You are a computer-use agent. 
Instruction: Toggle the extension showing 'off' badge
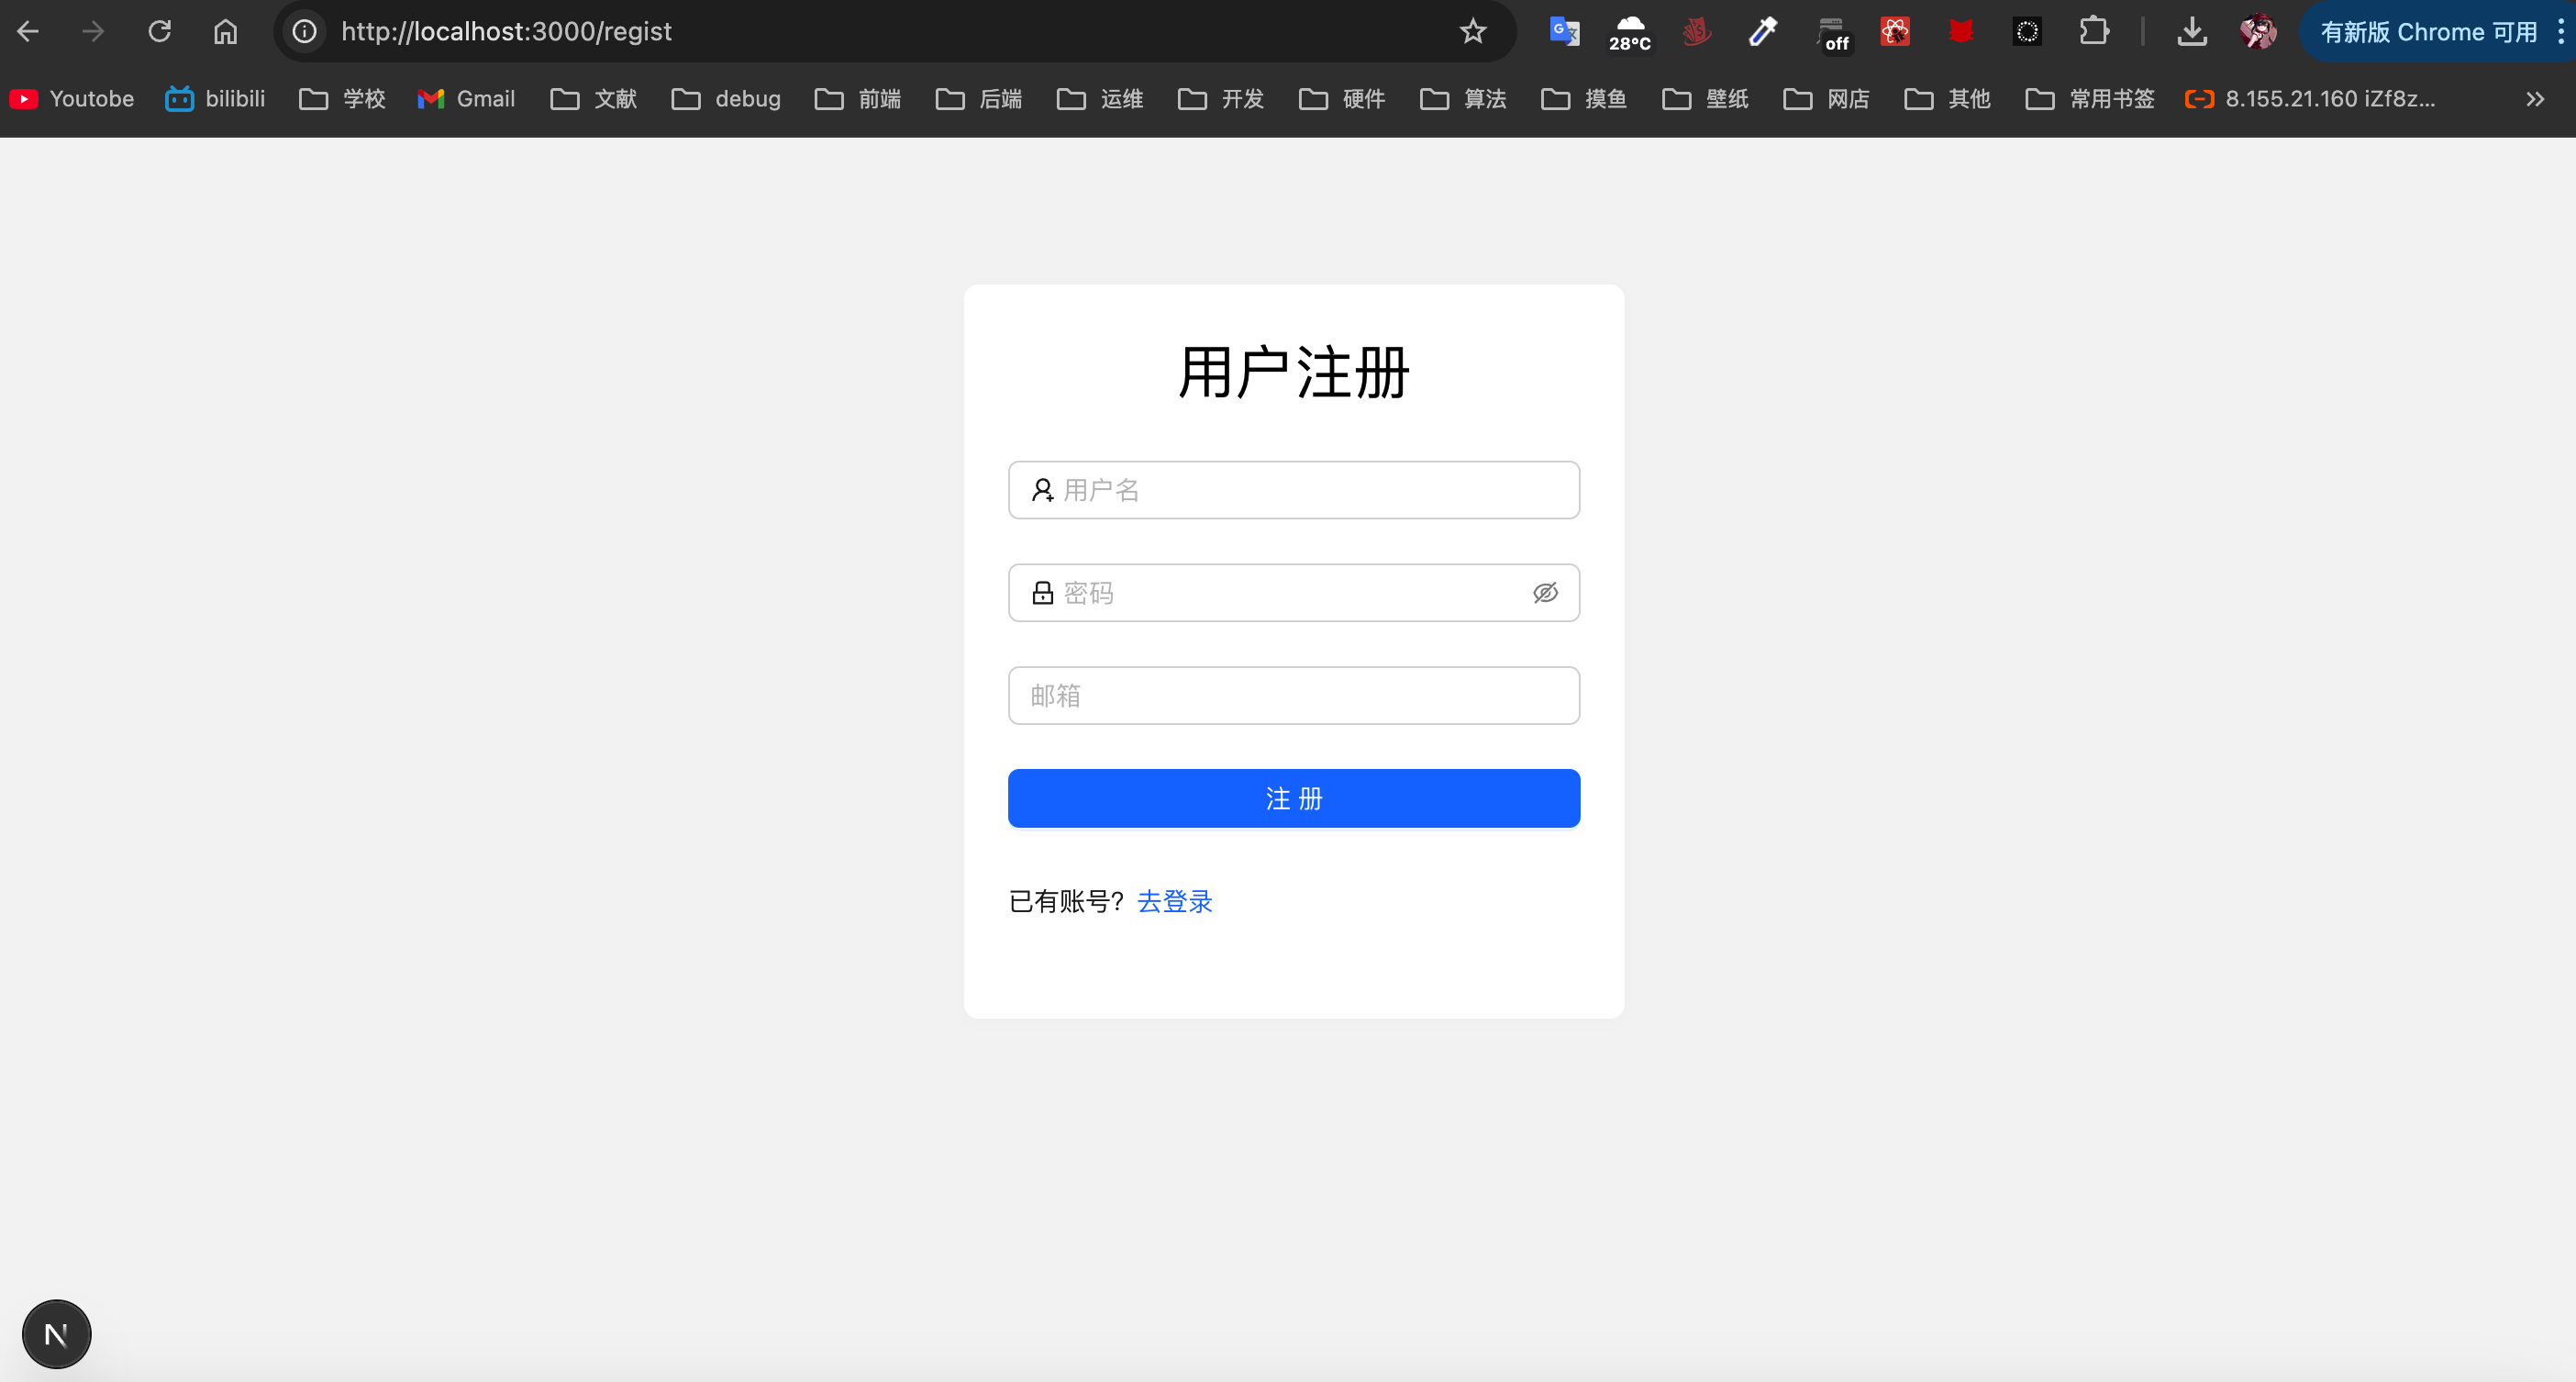point(1831,32)
